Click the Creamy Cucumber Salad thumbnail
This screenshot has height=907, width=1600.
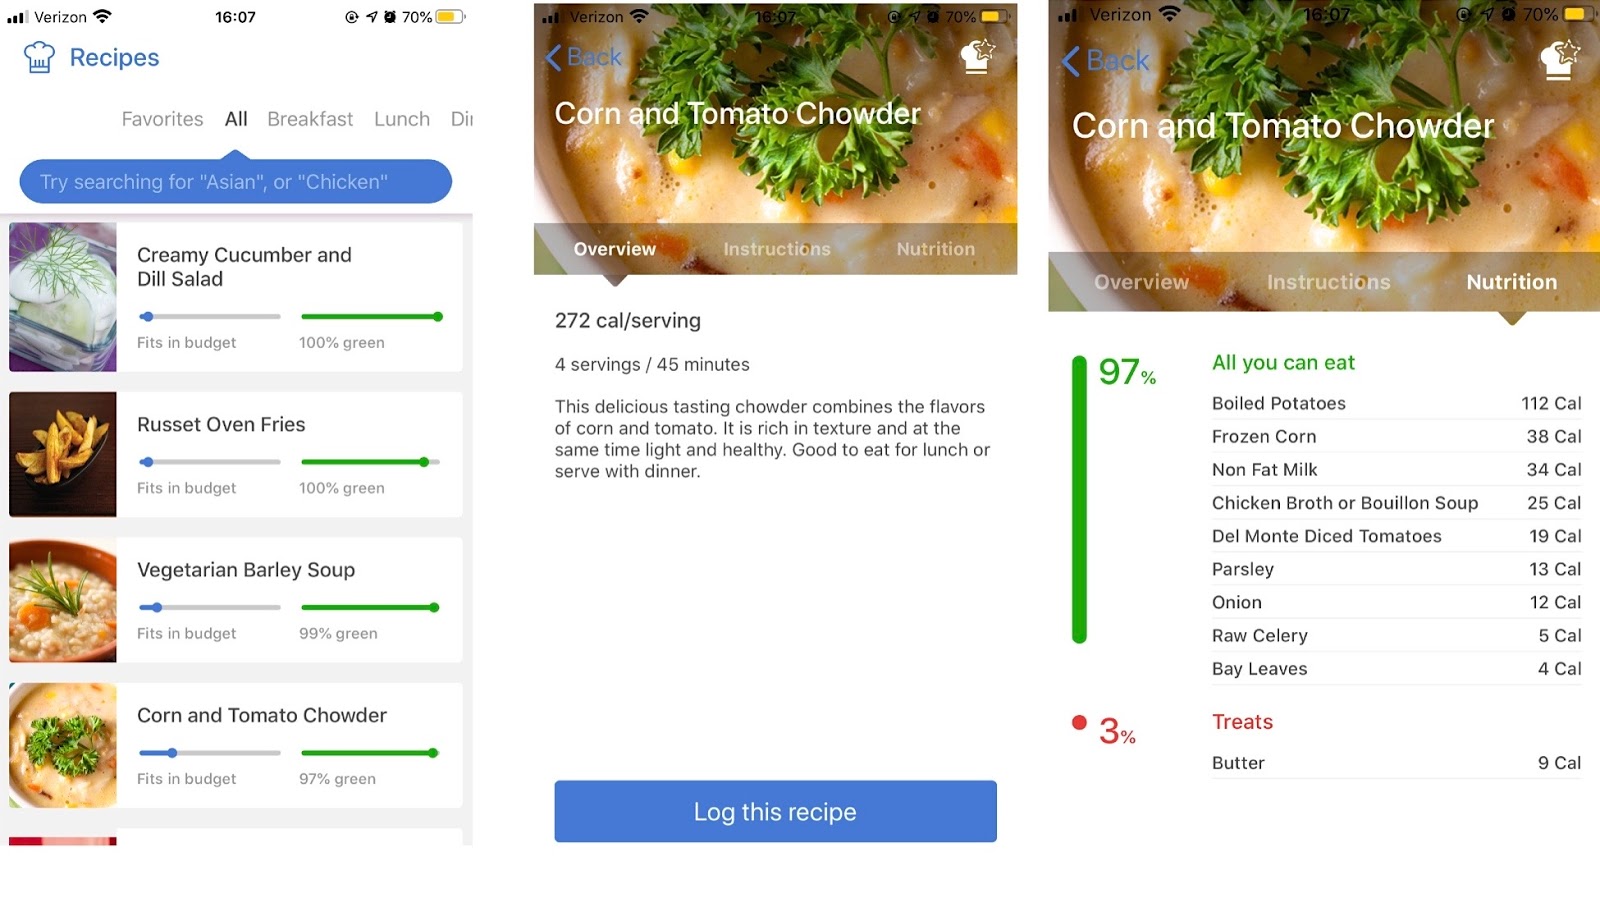coord(62,296)
